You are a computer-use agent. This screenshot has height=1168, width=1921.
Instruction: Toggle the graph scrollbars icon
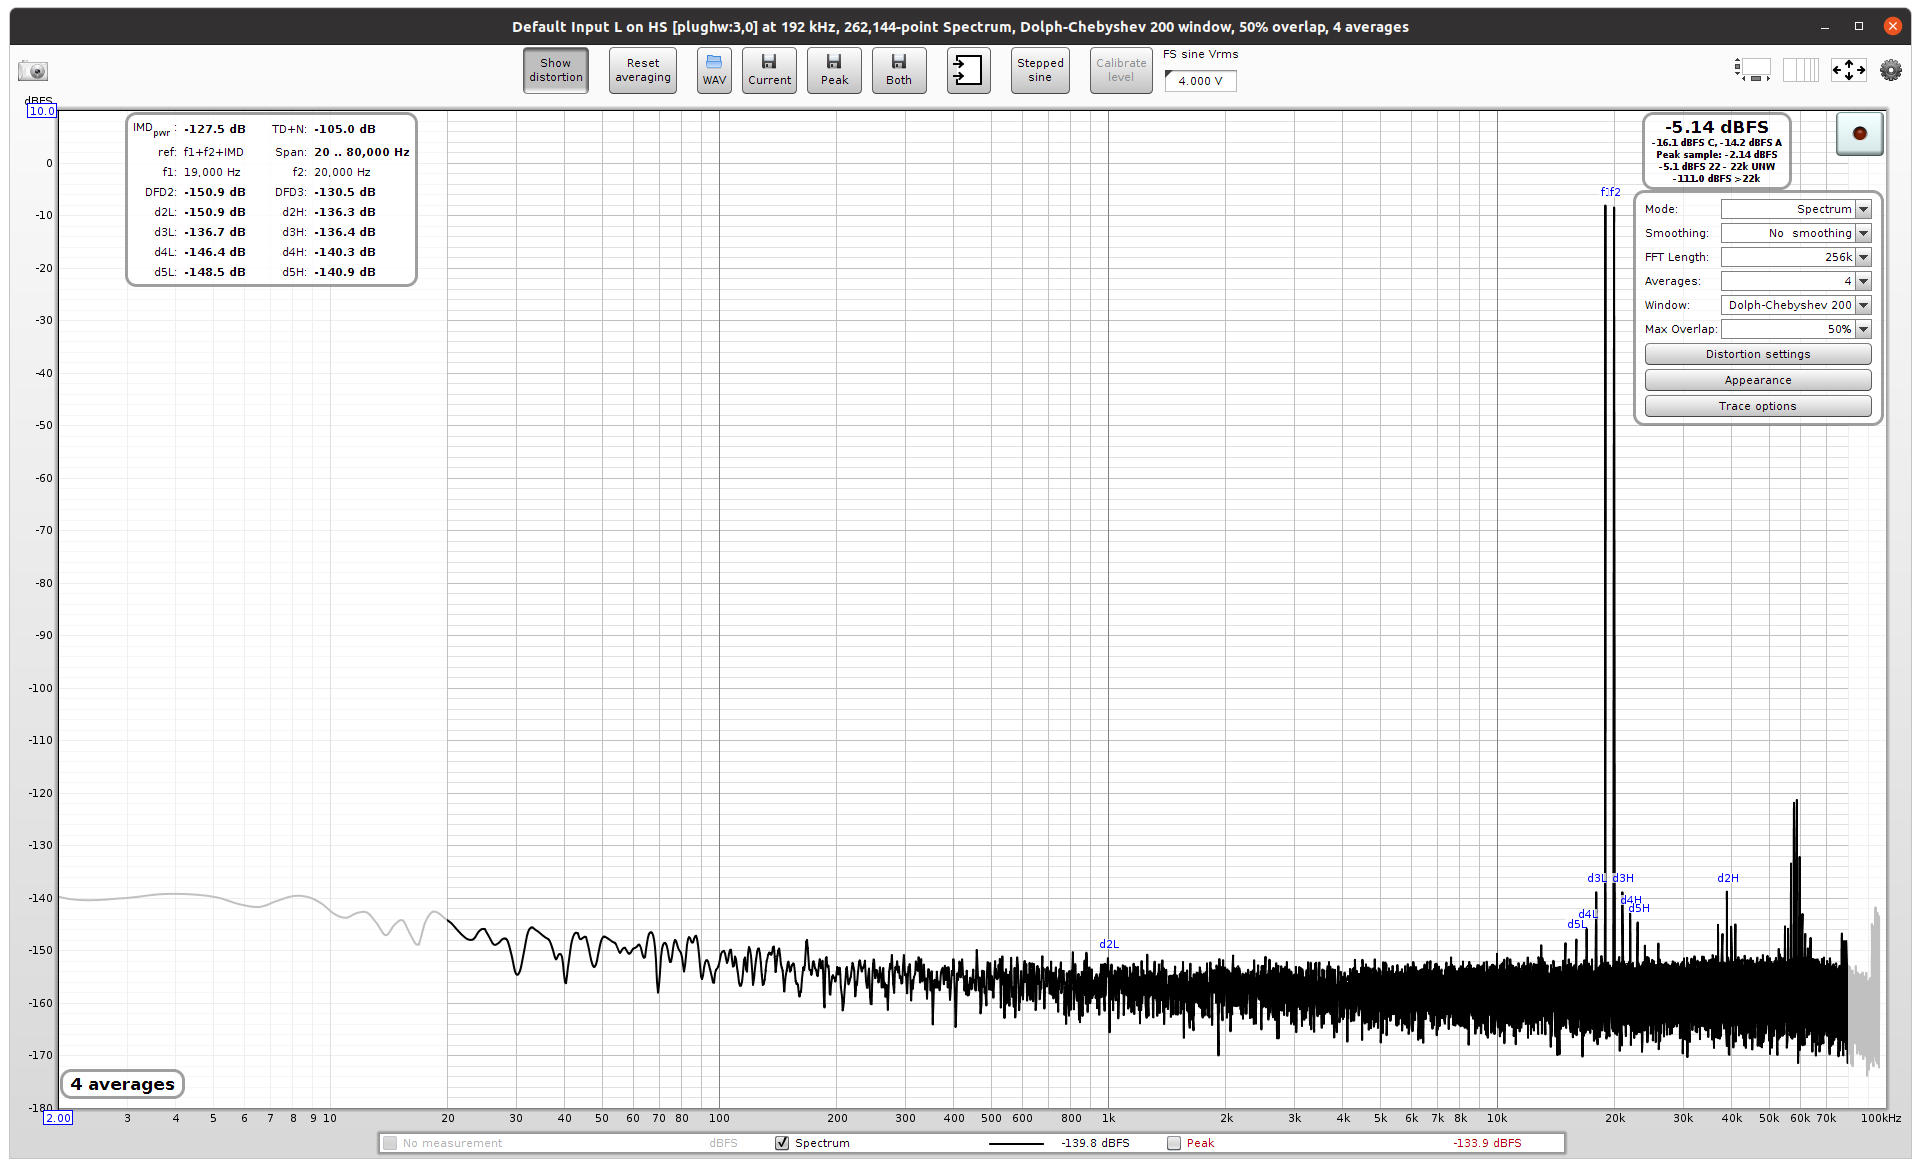click(x=1752, y=70)
